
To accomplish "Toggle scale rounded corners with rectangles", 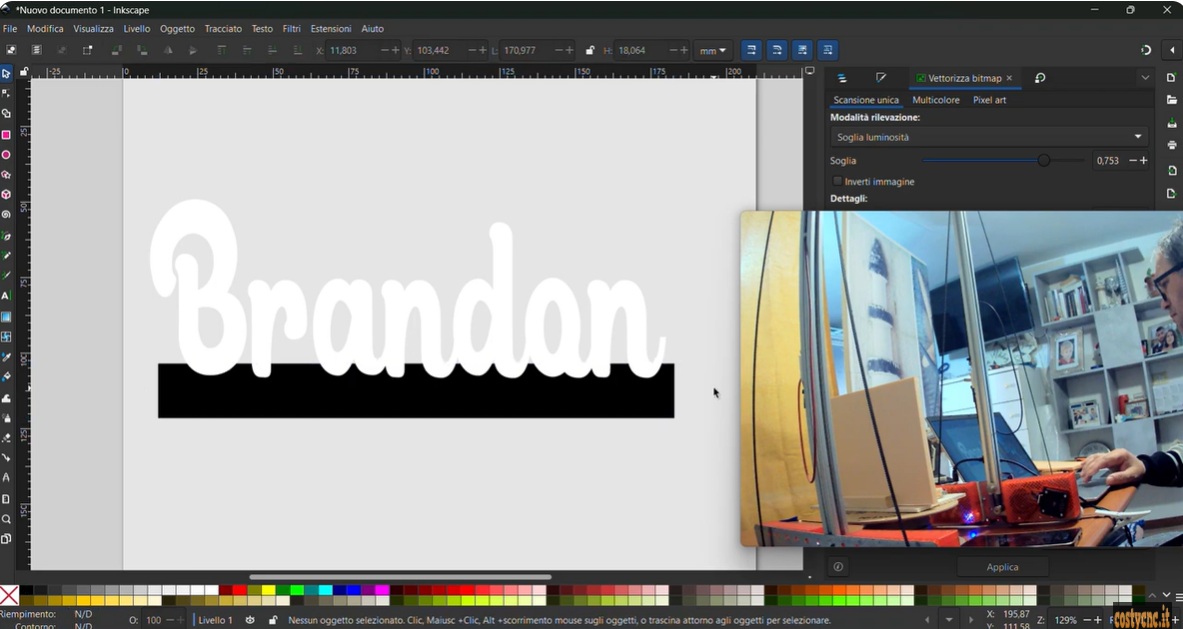I will pyautogui.click(x=776, y=50).
